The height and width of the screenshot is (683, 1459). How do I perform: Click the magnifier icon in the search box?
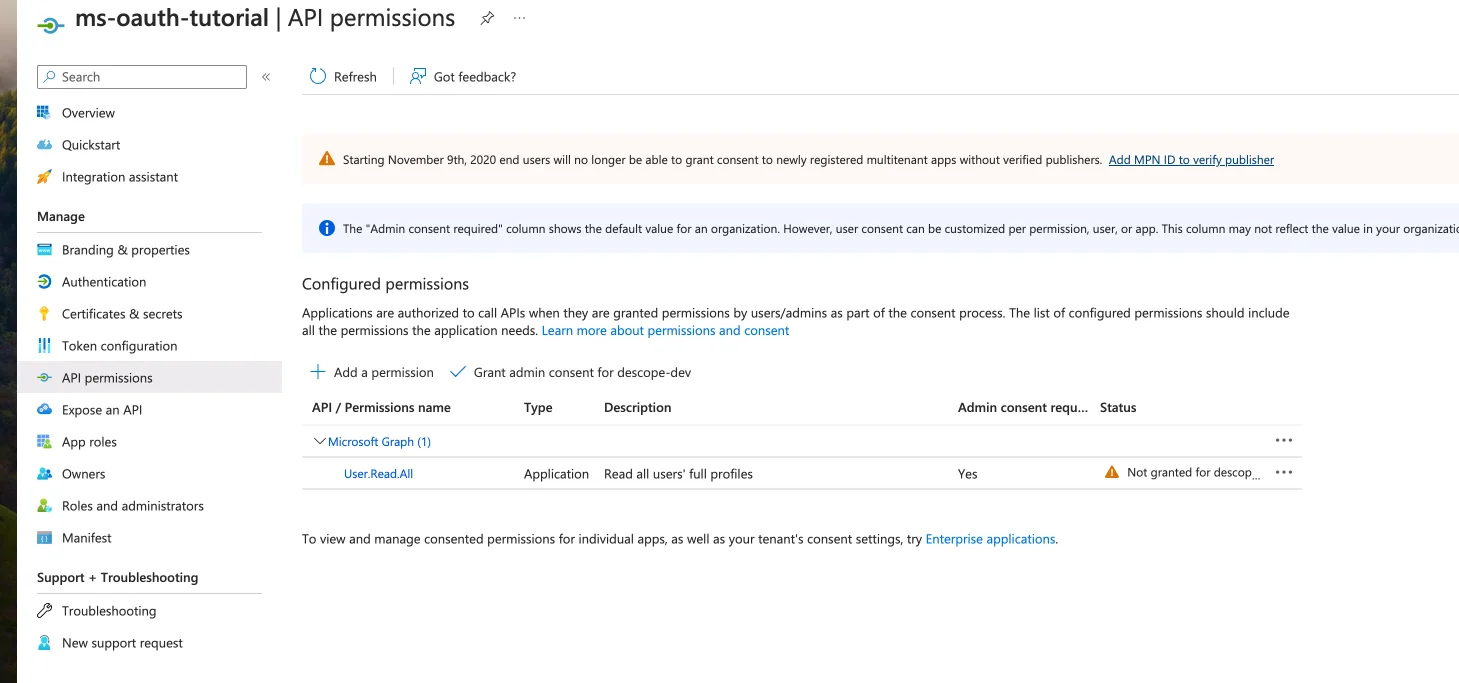[49, 77]
